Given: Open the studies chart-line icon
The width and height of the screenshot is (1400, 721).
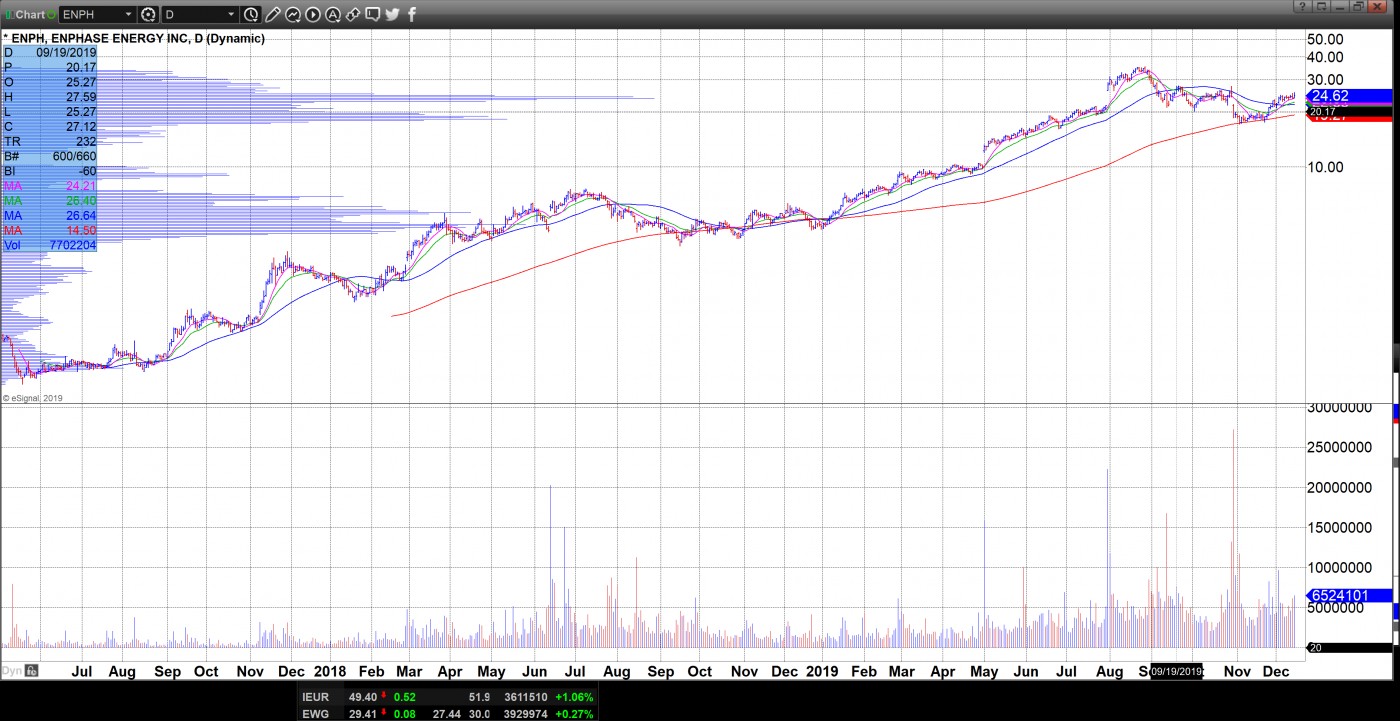Looking at the screenshot, I should point(293,14).
